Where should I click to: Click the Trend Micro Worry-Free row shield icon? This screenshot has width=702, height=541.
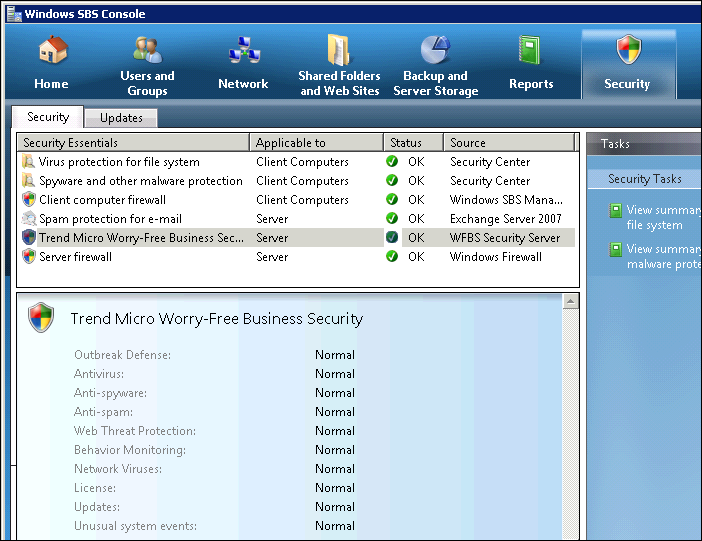coord(29,237)
